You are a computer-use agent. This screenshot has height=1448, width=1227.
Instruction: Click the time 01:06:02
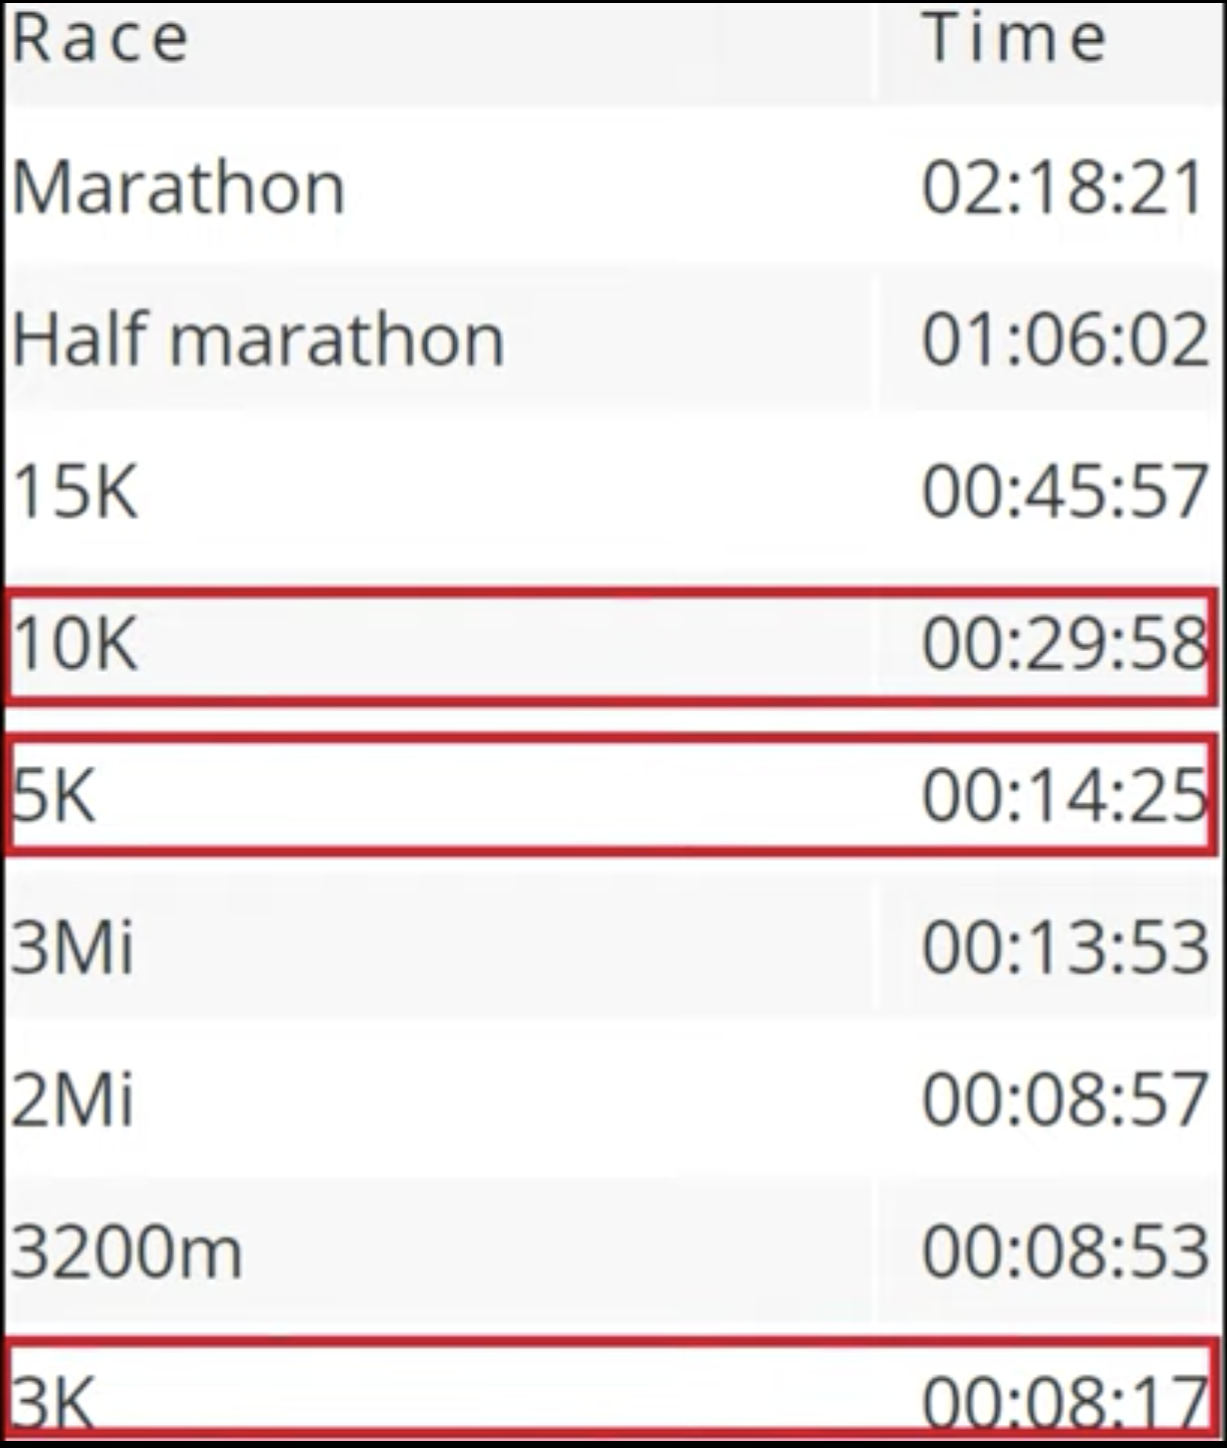pos(1064,340)
